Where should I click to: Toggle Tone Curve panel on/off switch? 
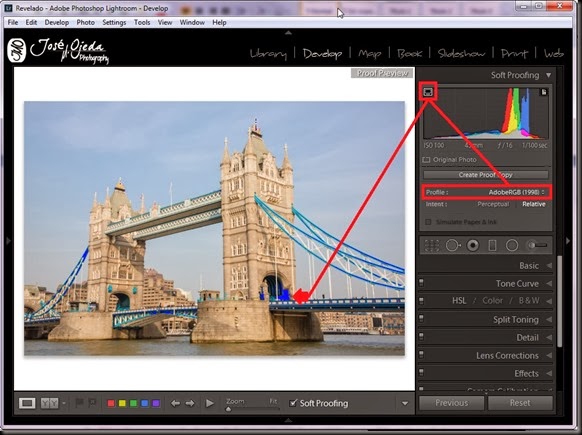[x=421, y=283]
